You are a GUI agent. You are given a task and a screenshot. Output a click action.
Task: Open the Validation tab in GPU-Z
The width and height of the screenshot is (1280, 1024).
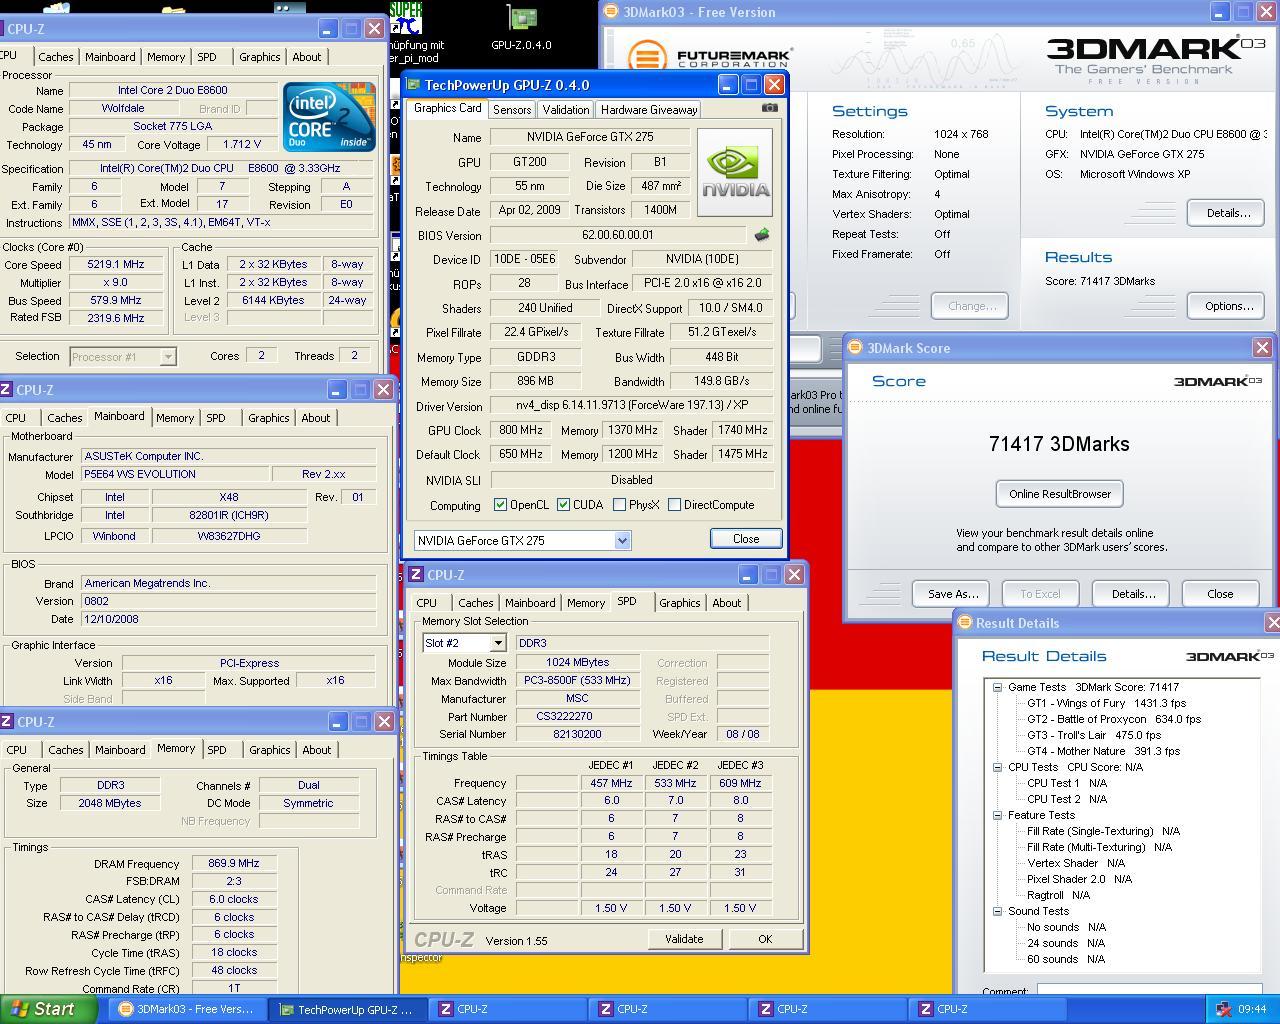point(565,110)
